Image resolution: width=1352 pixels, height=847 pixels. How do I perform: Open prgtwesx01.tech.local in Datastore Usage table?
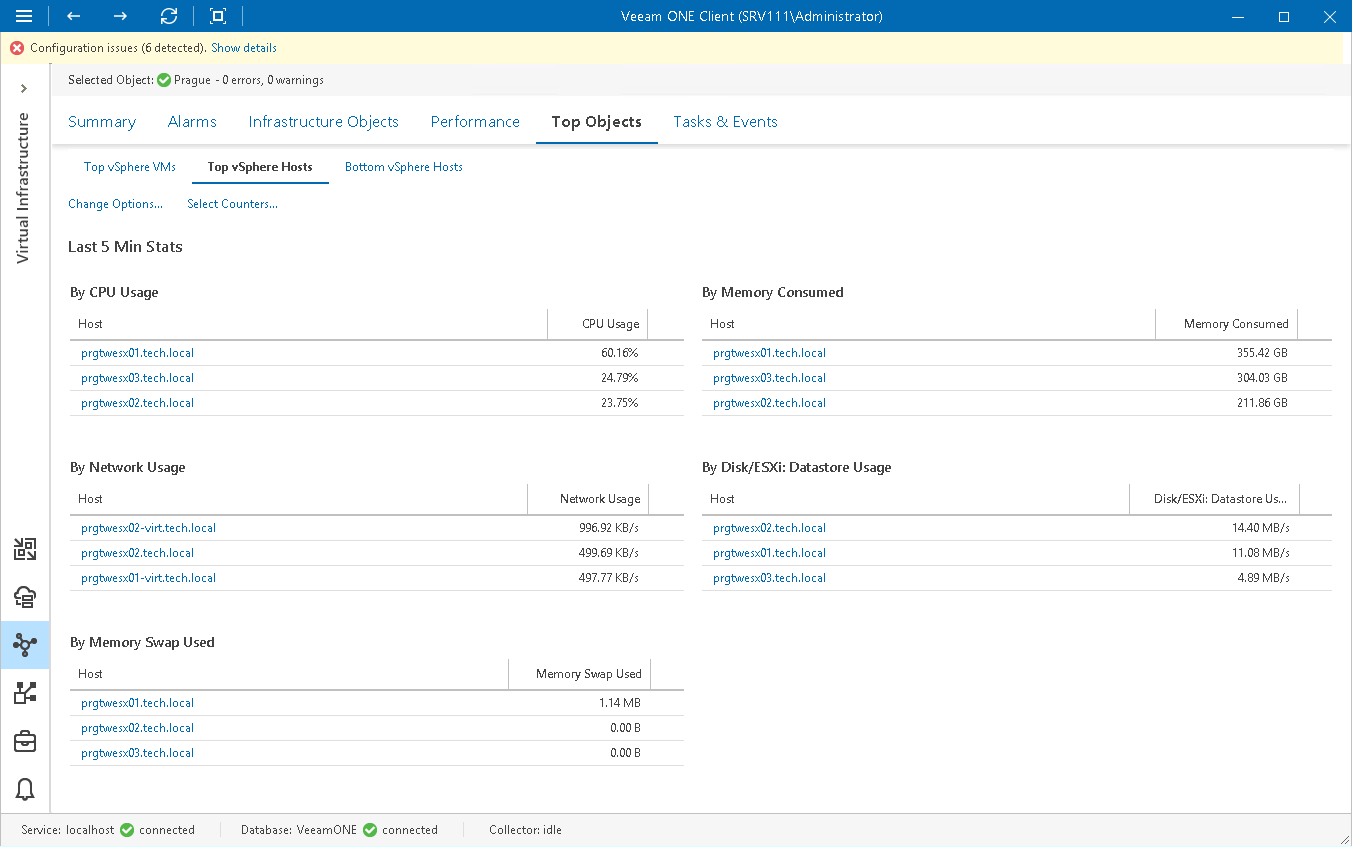coord(769,553)
